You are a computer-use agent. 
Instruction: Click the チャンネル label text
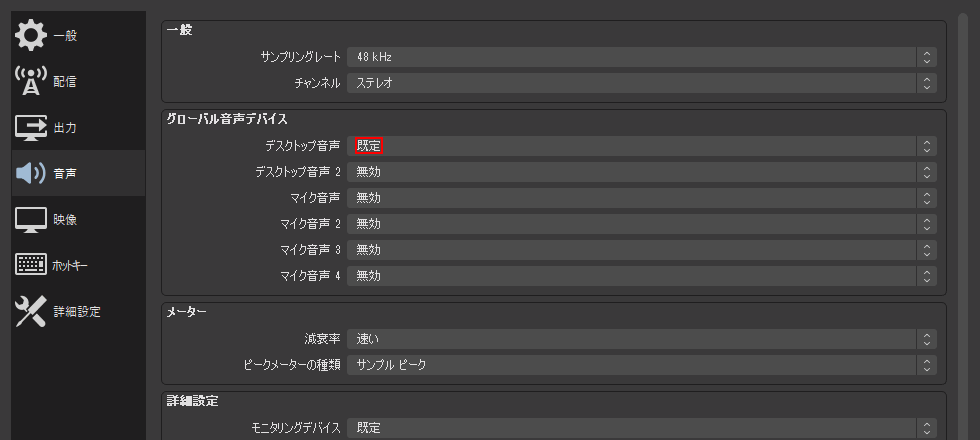pos(318,82)
